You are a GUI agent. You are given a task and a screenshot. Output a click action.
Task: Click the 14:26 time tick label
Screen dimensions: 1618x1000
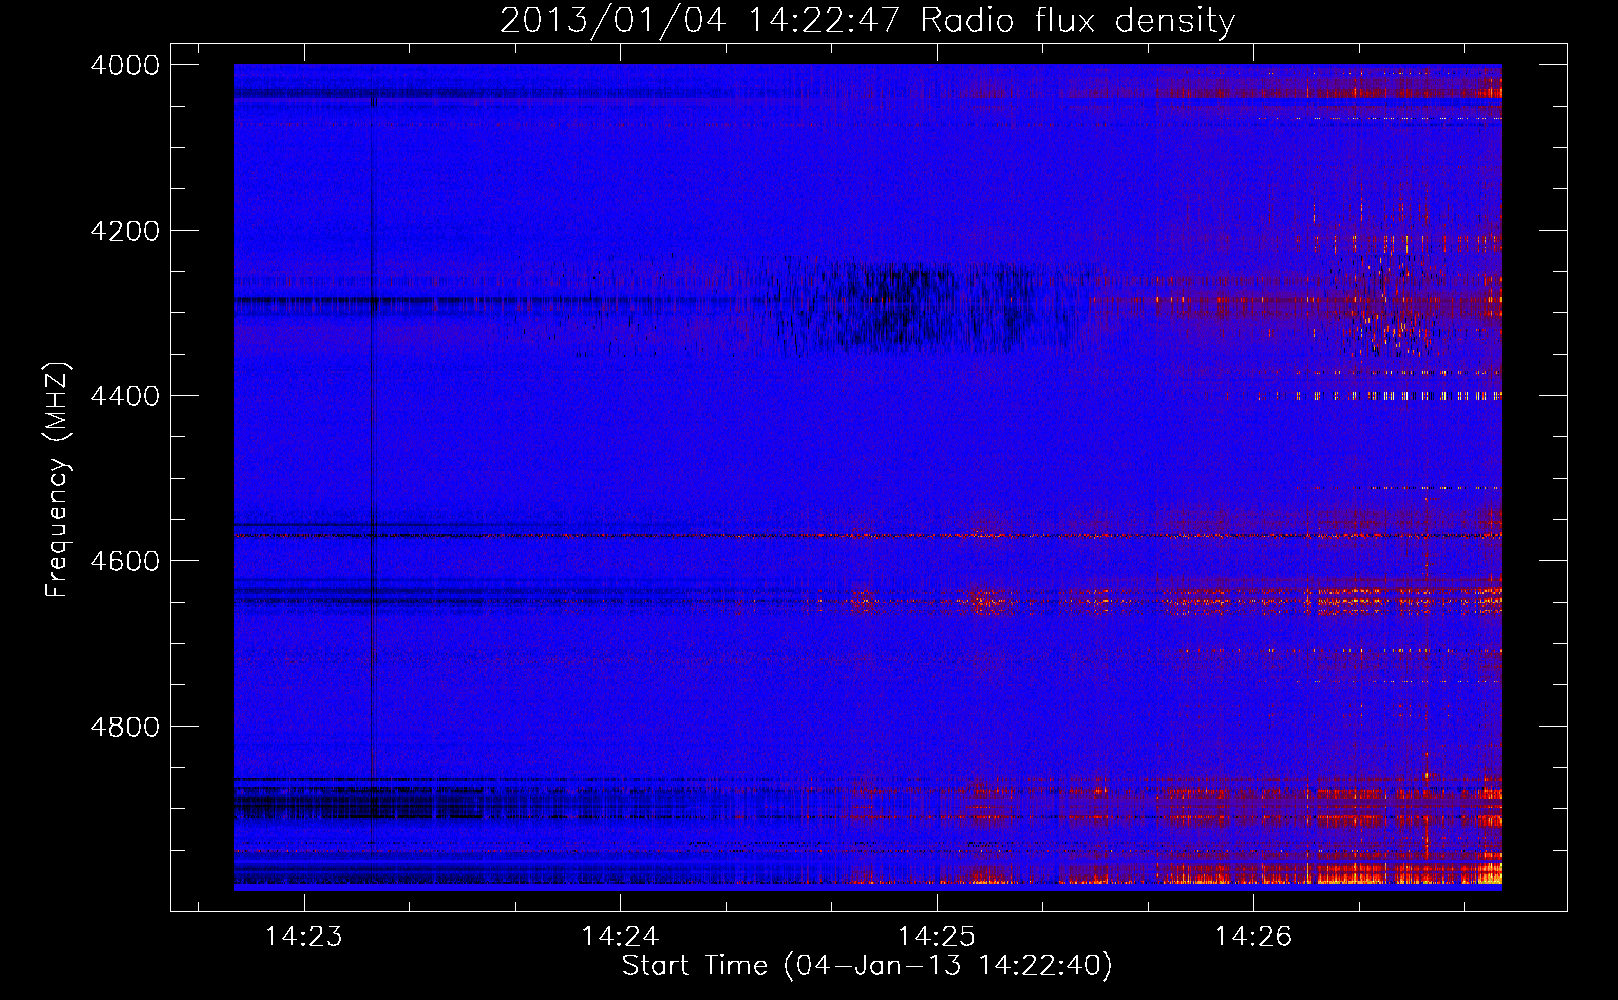click(x=1253, y=937)
